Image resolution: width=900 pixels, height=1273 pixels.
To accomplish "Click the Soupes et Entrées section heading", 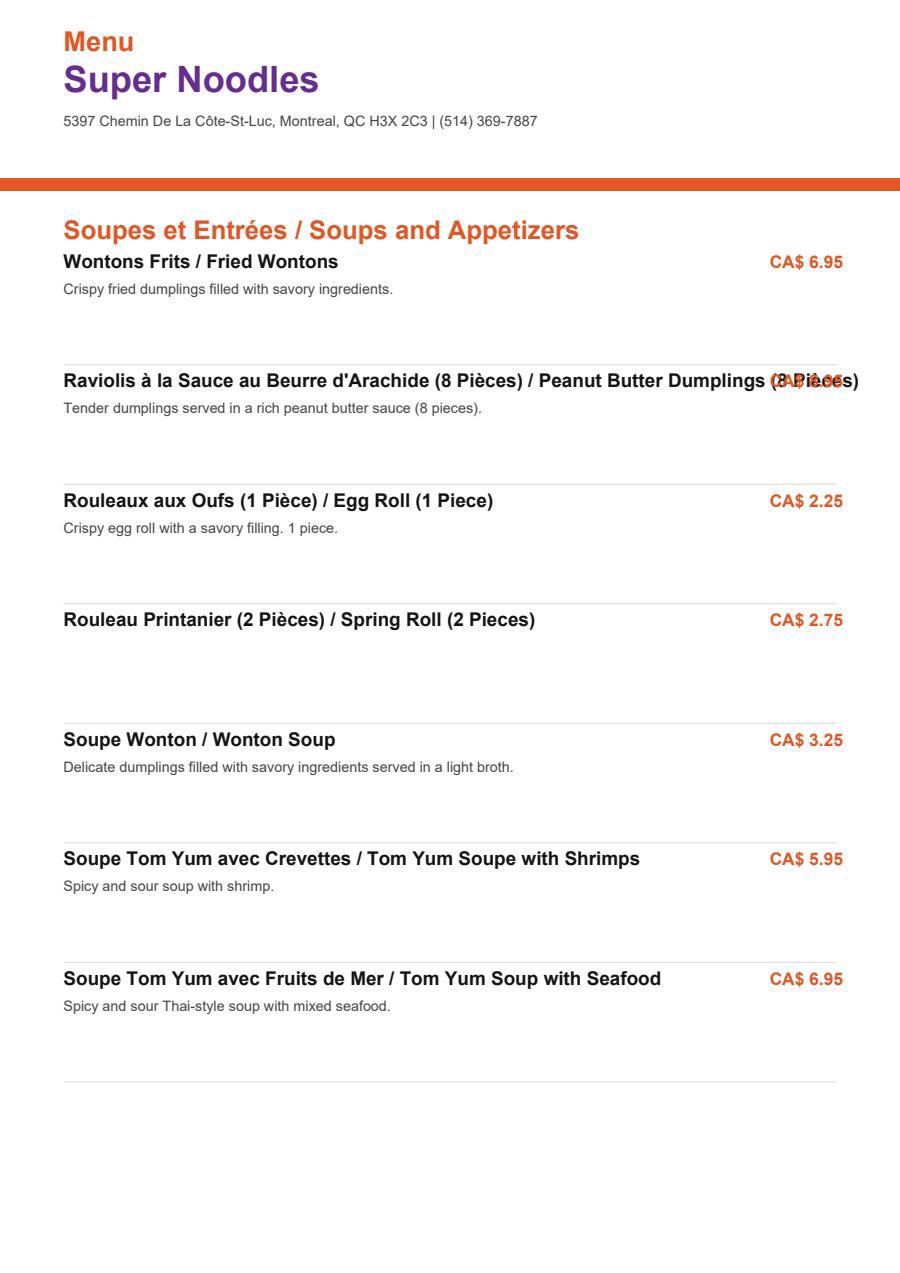I will [x=321, y=230].
